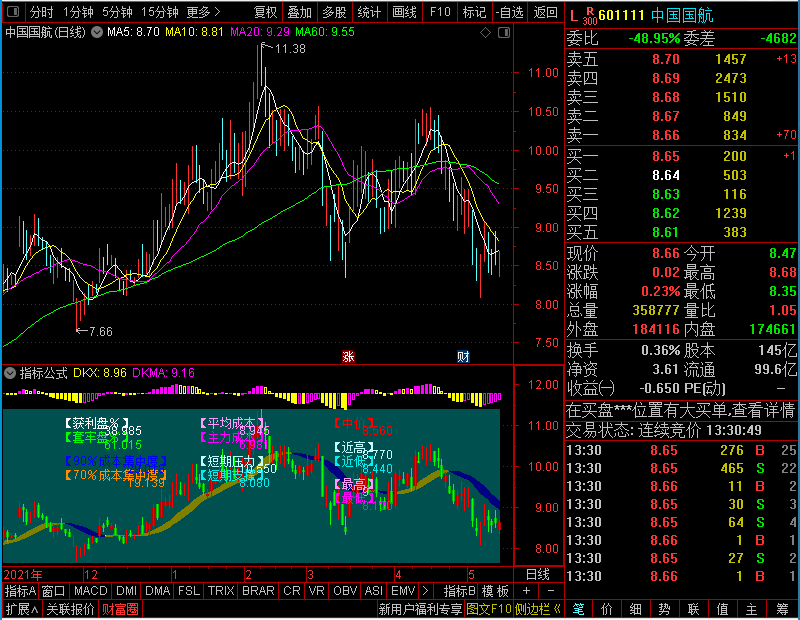Click the 返回 back button
This screenshot has height=620, width=800.
tap(545, 12)
